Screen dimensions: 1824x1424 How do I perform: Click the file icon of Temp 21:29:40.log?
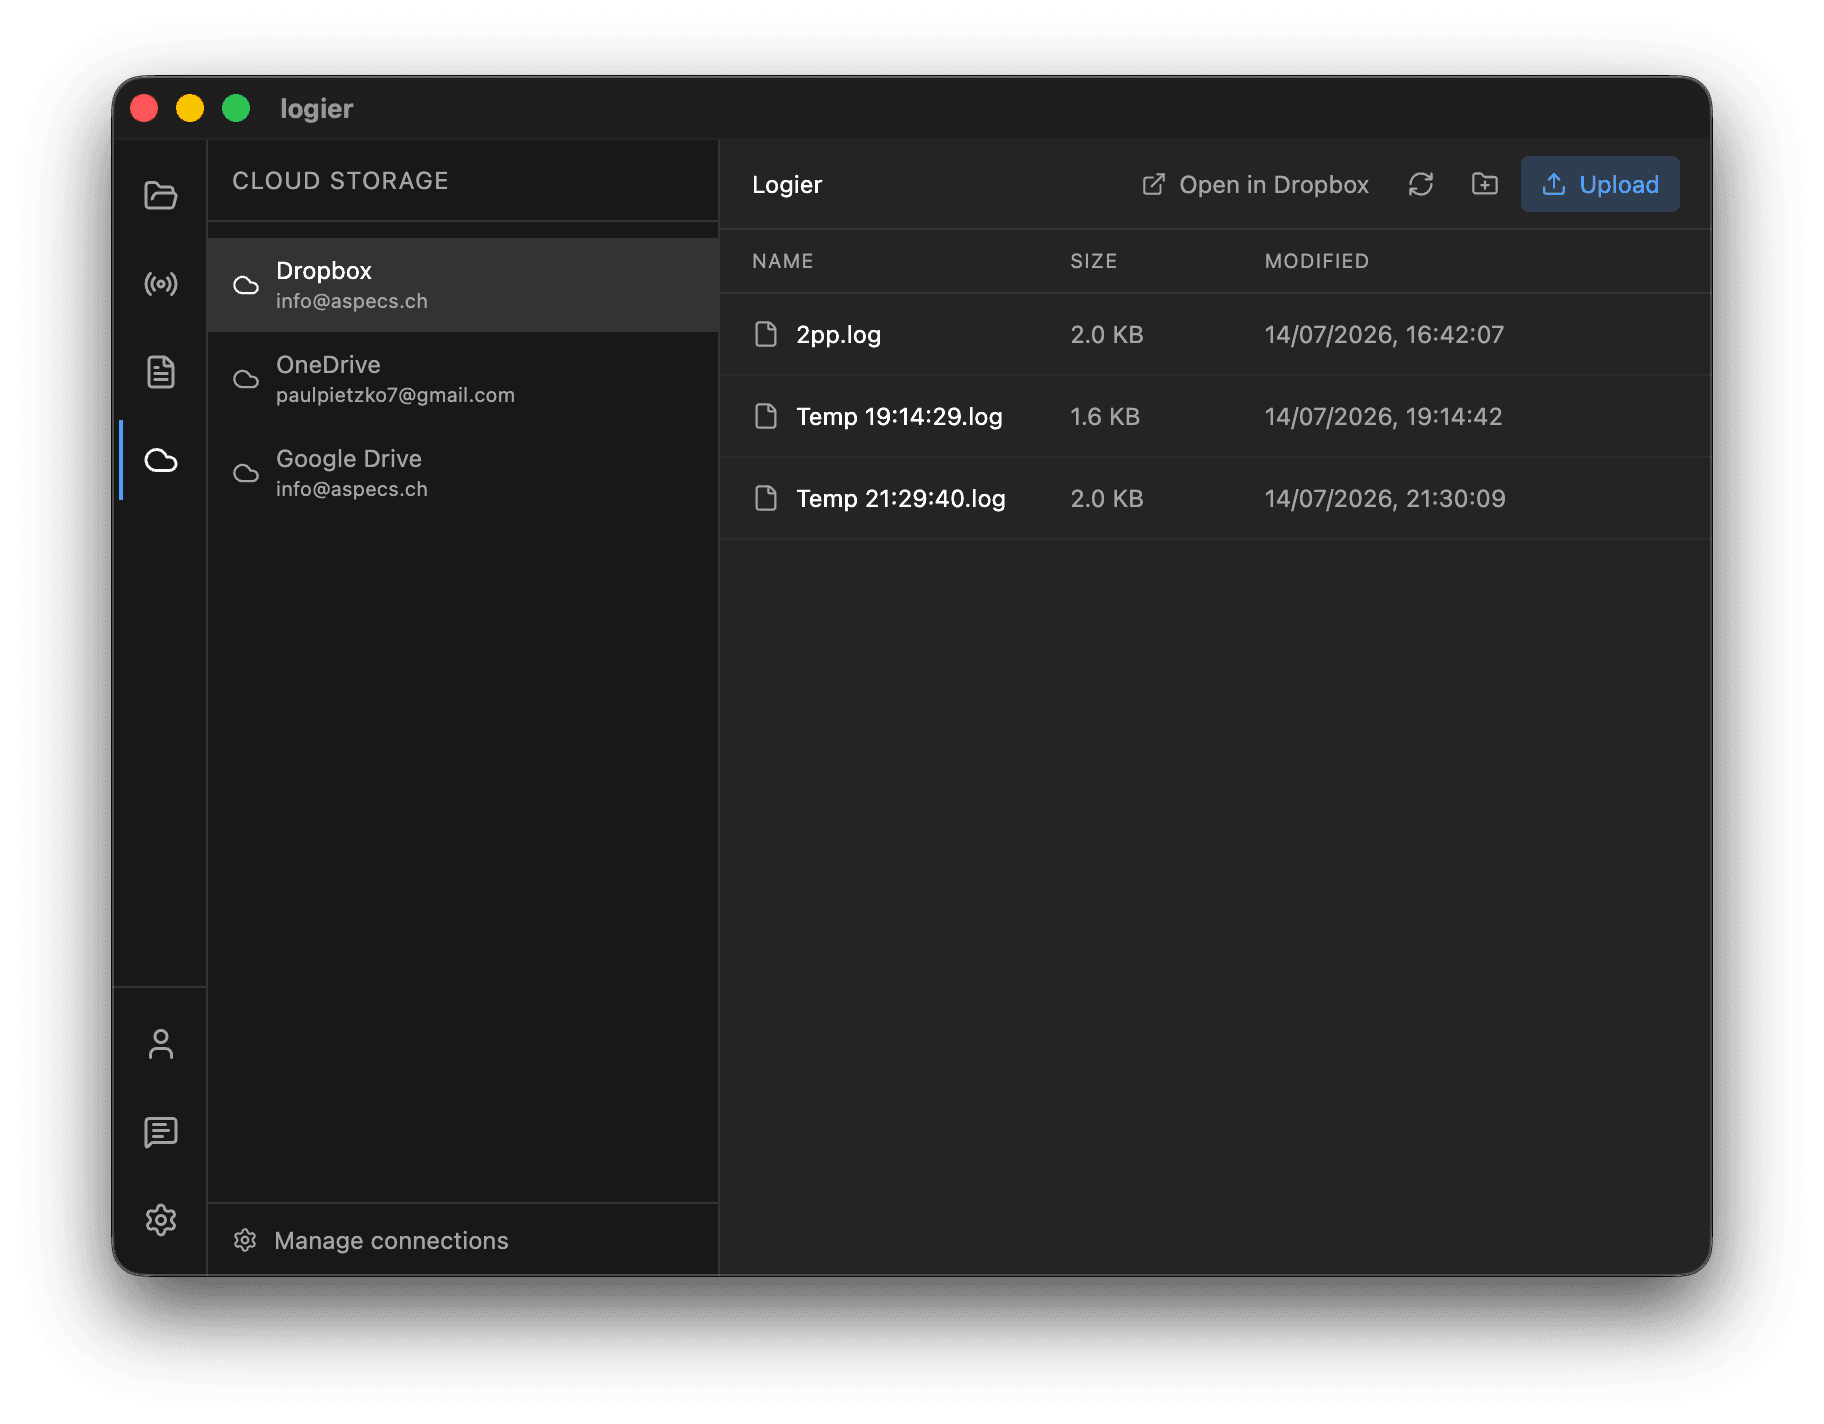point(766,498)
